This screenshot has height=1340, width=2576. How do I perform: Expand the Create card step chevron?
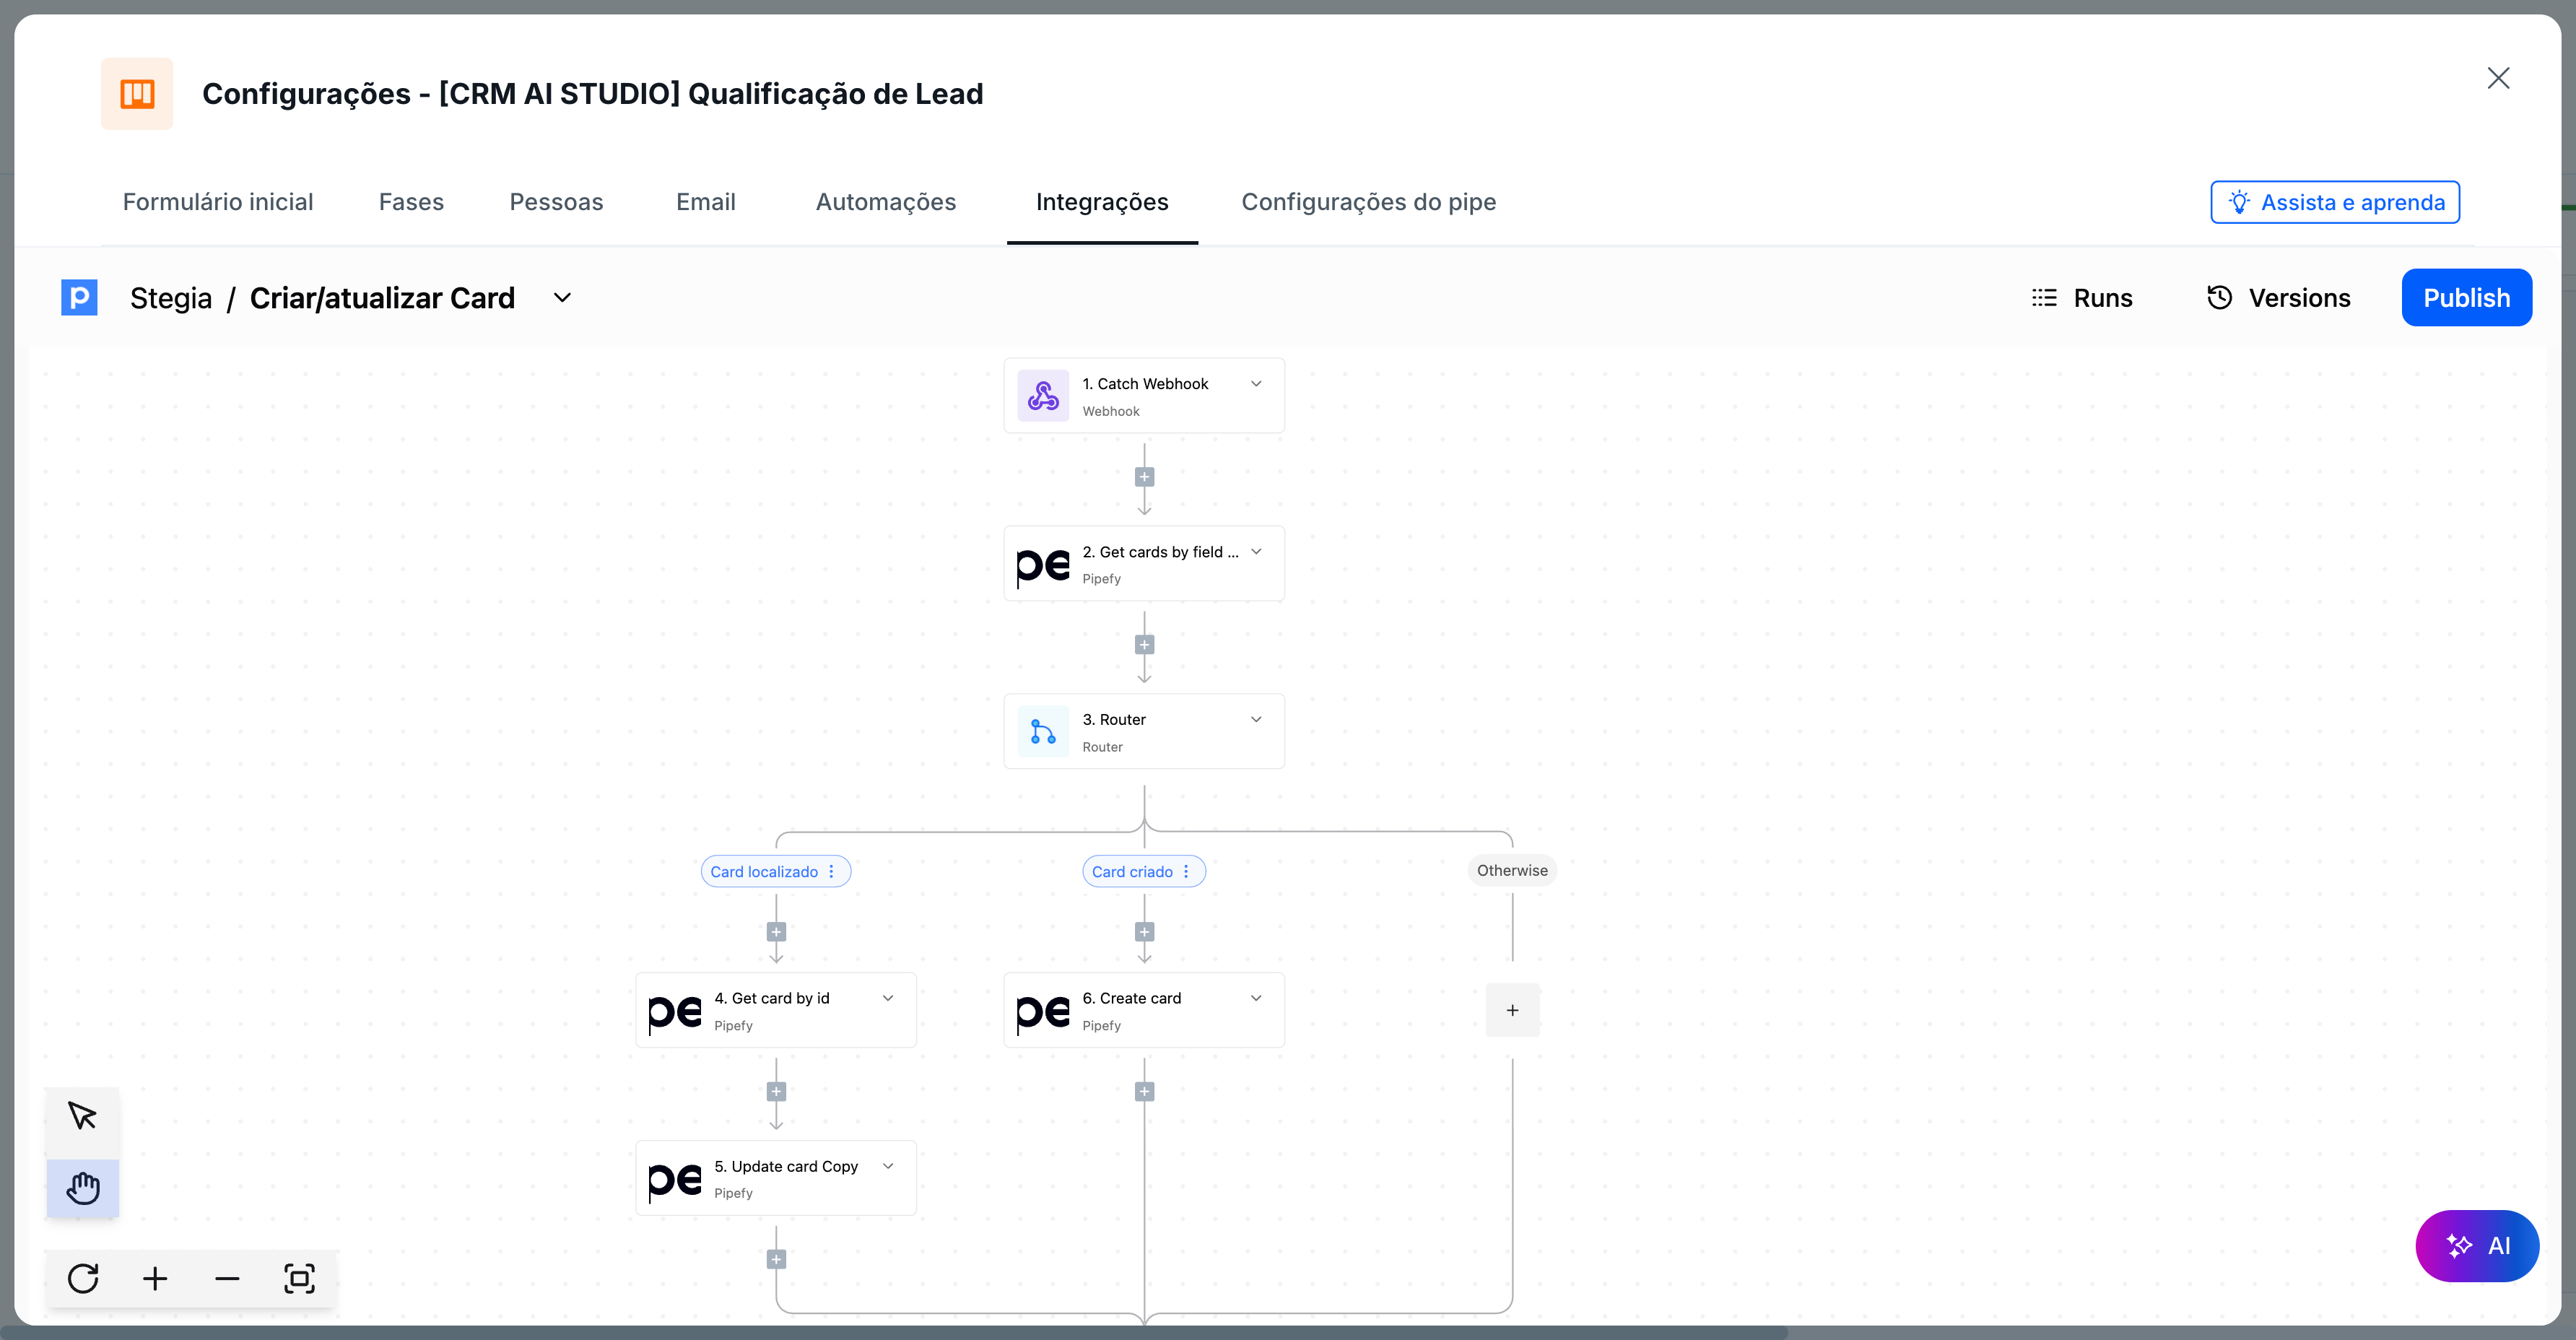click(x=1256, y=998)
